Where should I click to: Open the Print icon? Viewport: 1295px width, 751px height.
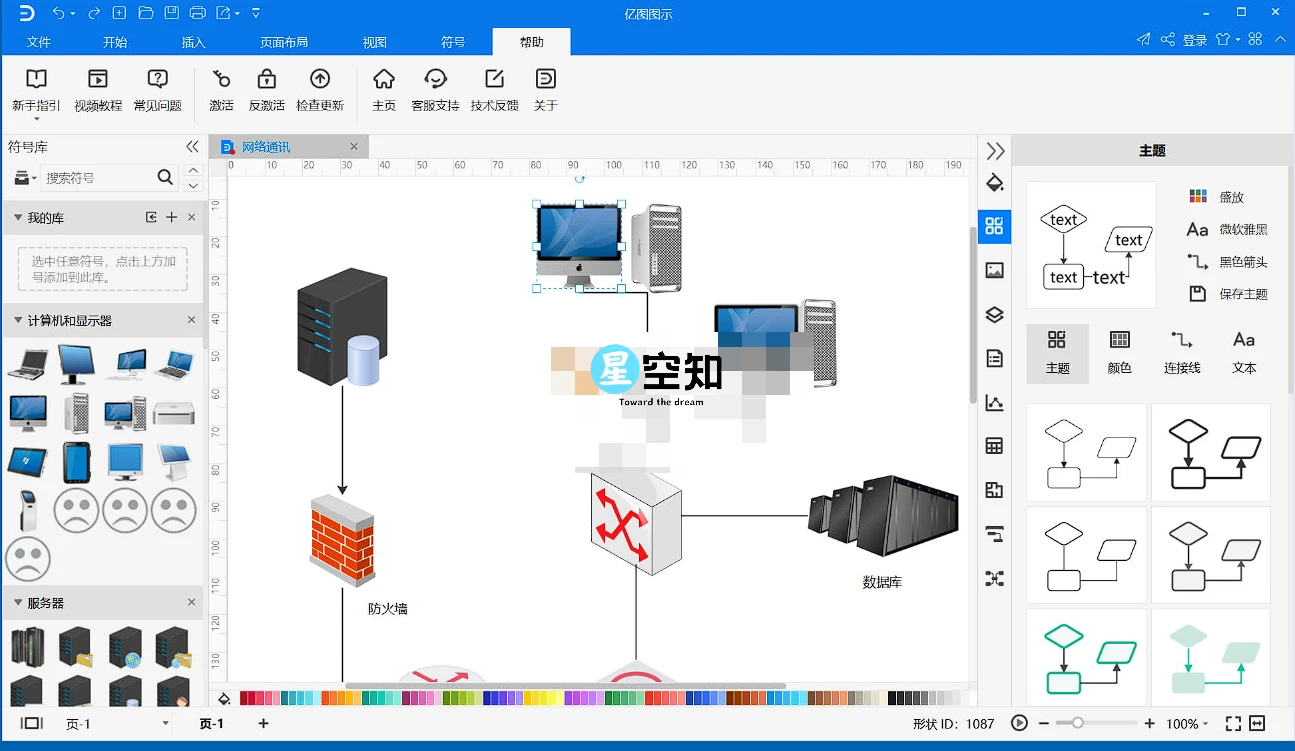(197, 13)
